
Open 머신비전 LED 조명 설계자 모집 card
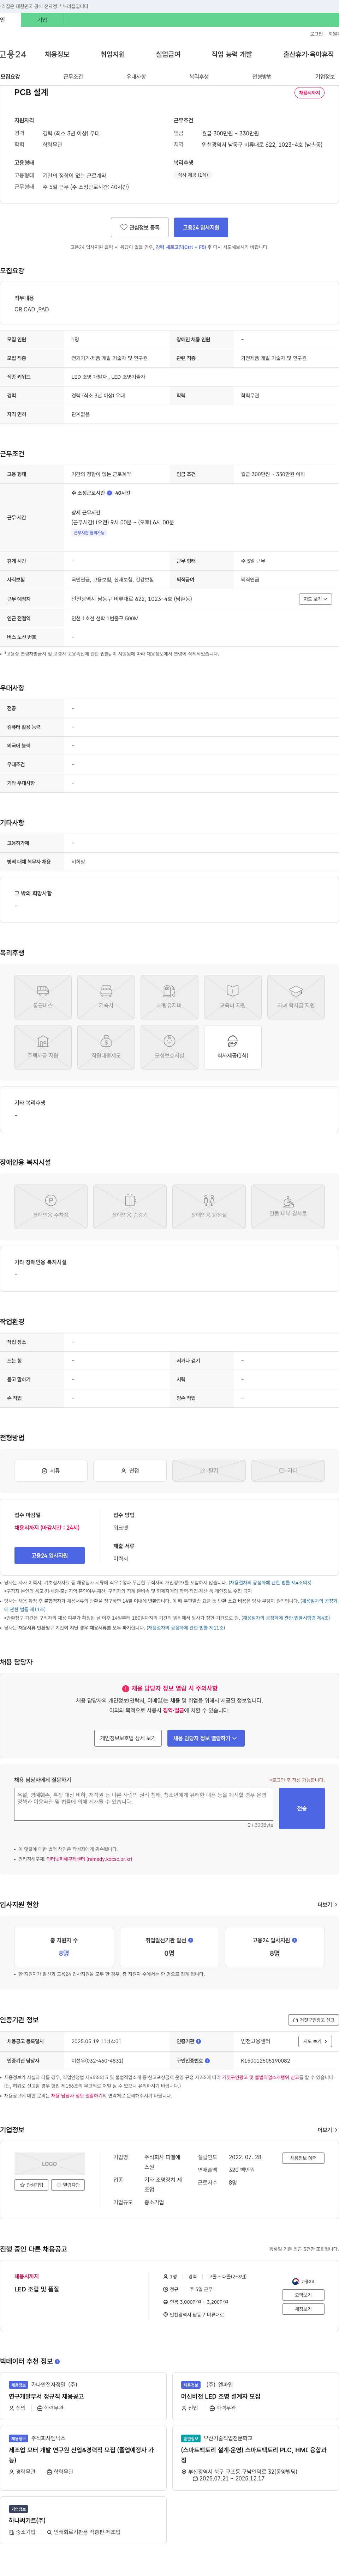[x=255, y=2396]
